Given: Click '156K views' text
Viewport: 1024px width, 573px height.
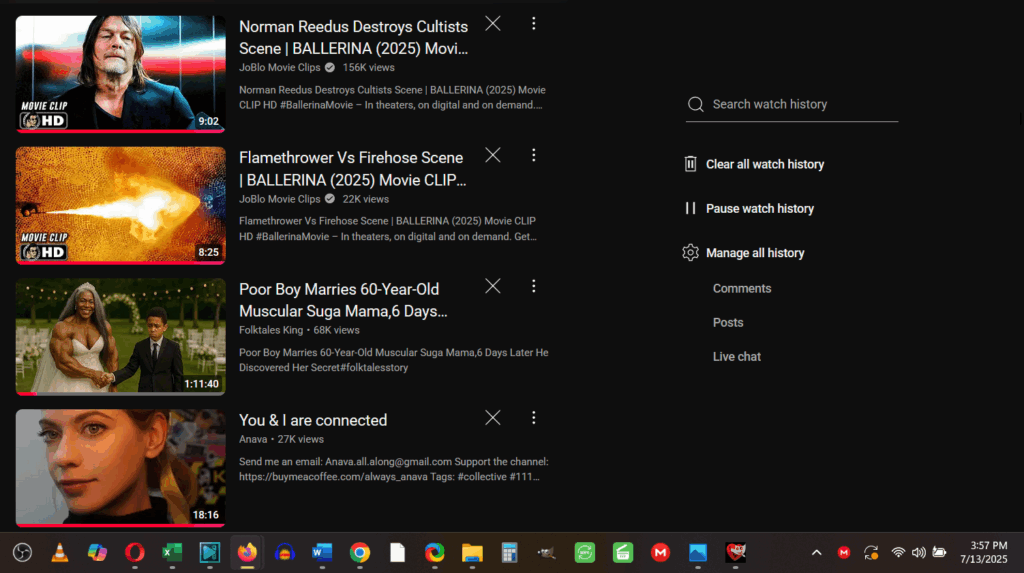Looking at the screenshot, I should point(368,68).
